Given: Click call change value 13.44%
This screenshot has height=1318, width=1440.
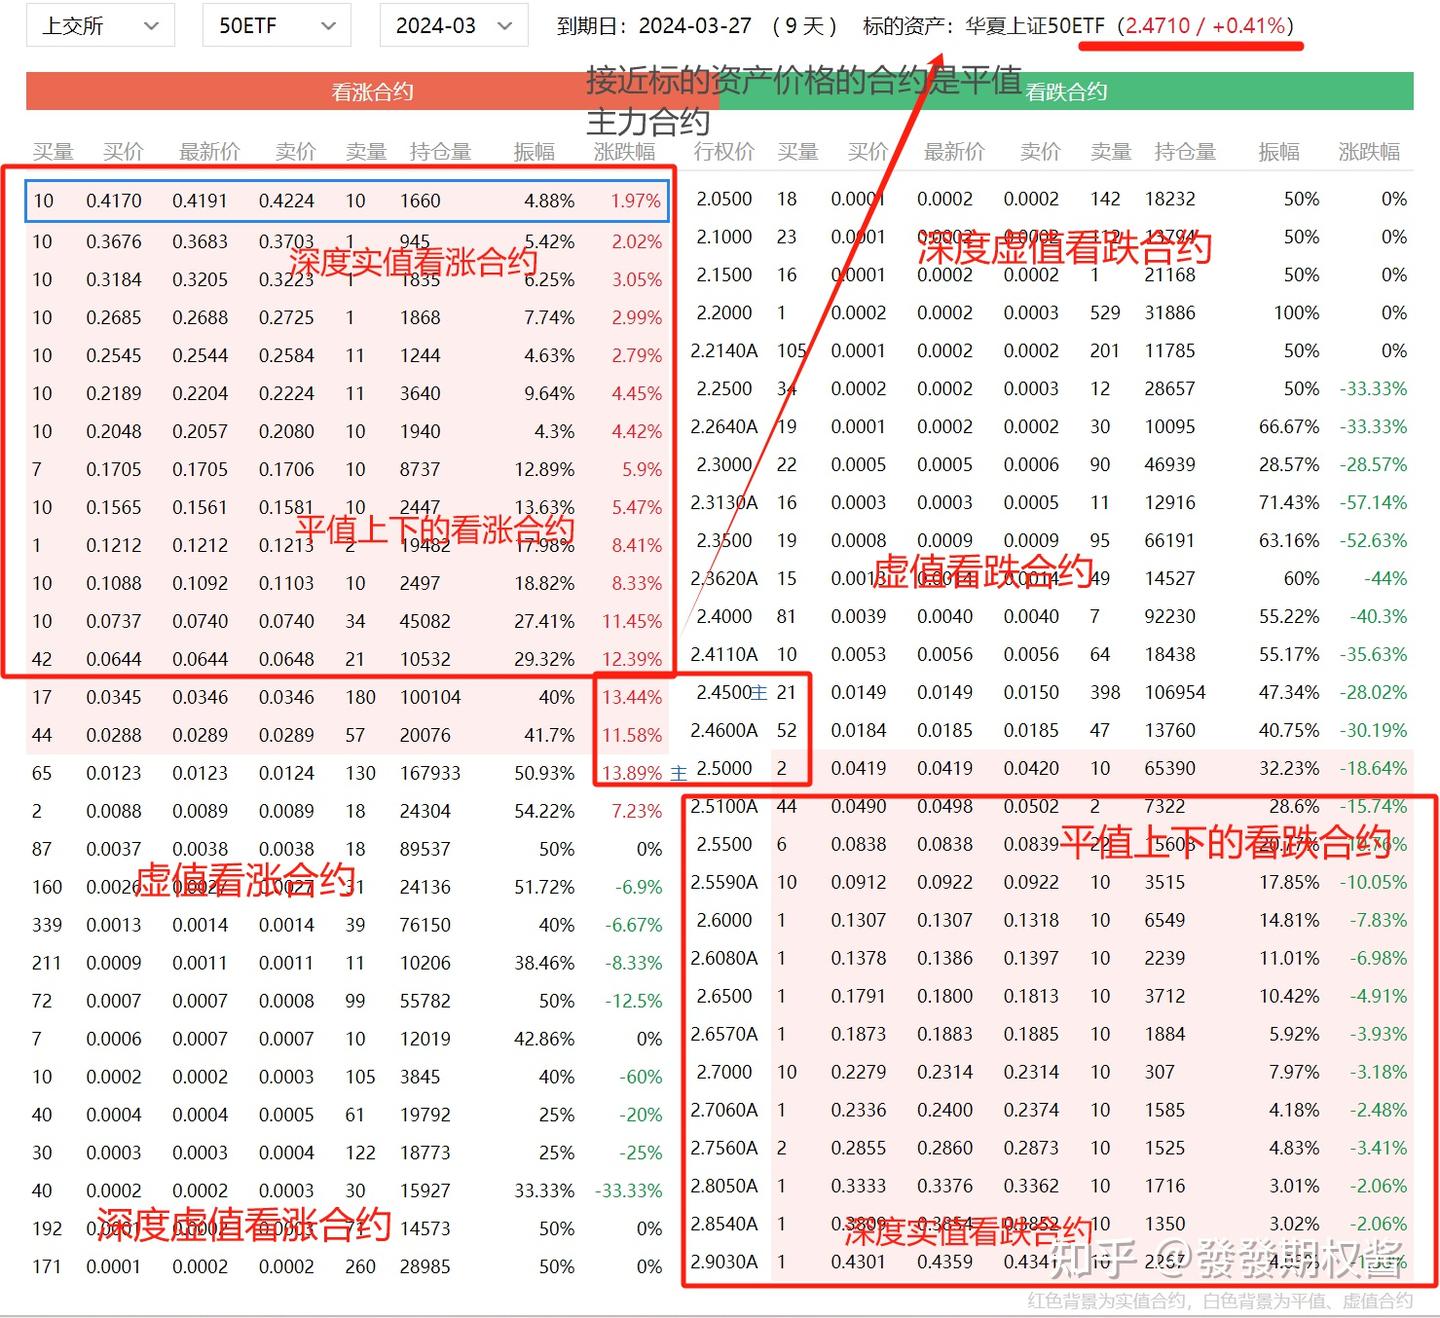Looking at the screenshot, I should 632,697.
